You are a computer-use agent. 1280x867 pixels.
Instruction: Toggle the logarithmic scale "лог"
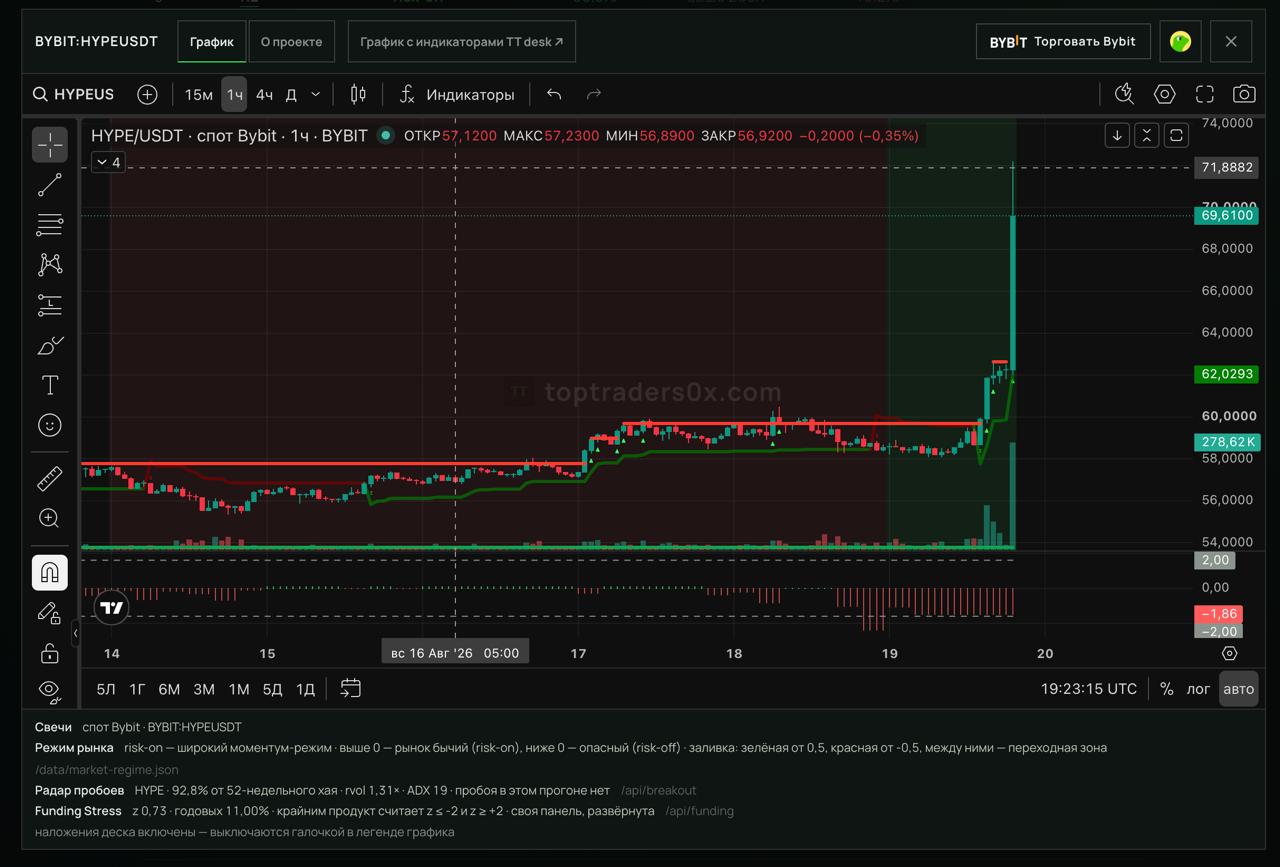[x=1198, y=689]
